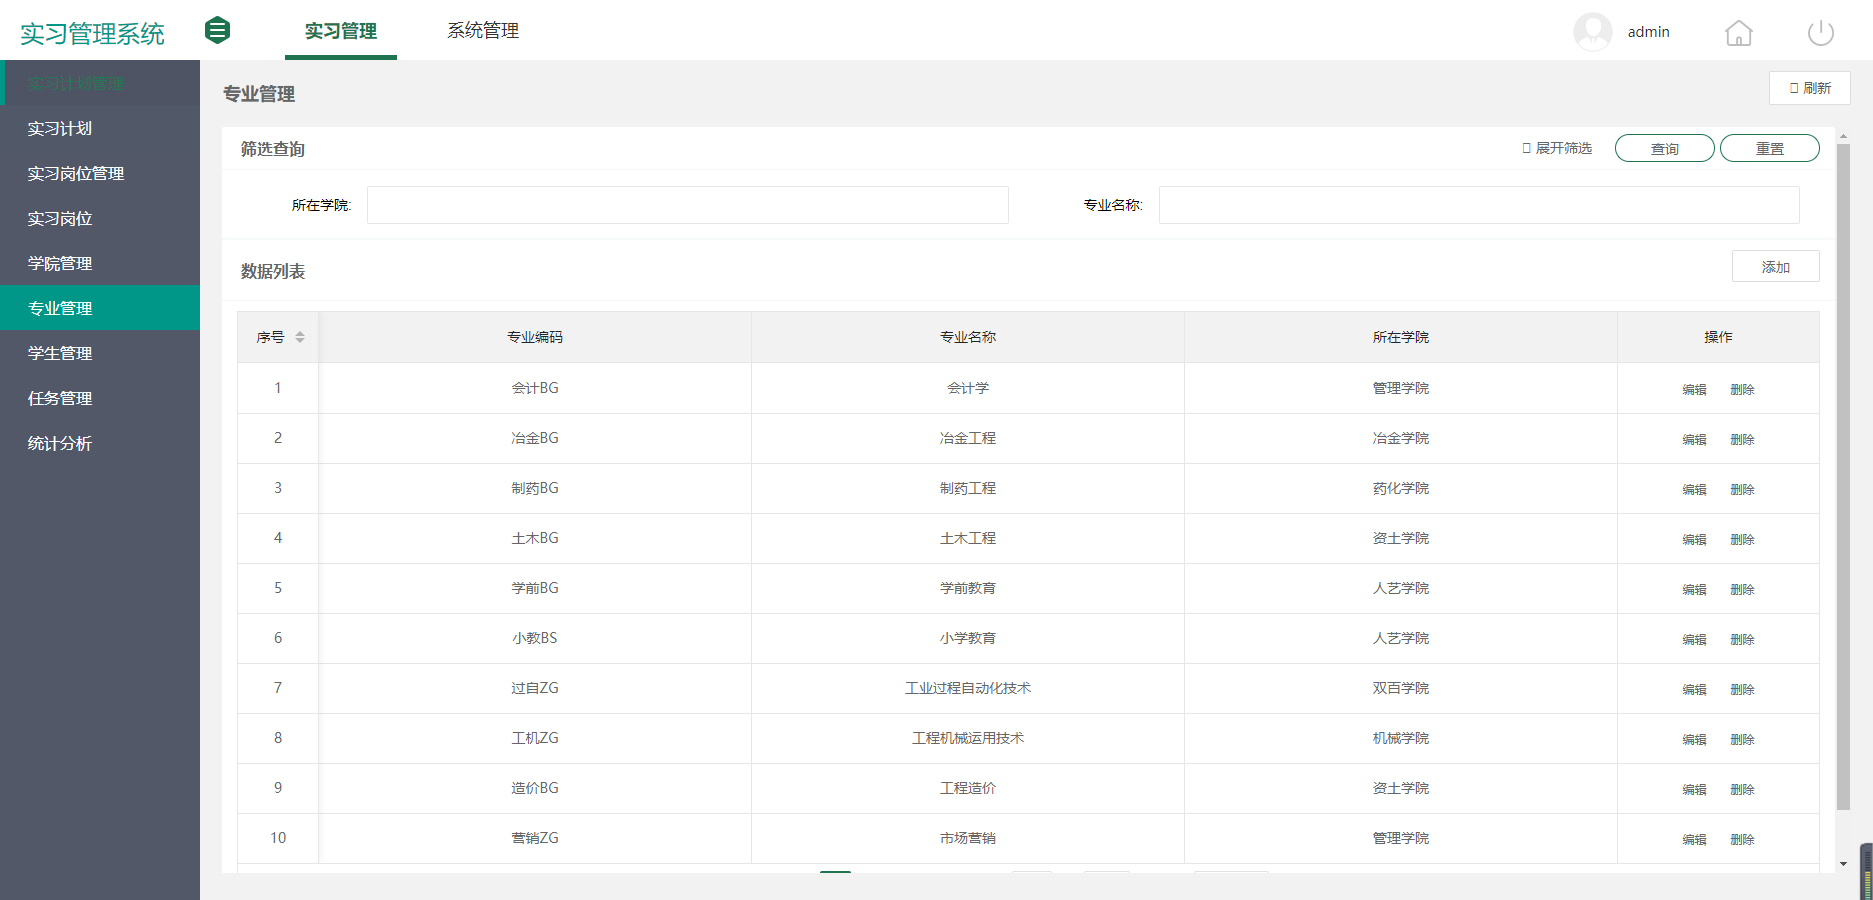
Task: Delete the 工程机械运用技术 row
Action: point(1742,739)
